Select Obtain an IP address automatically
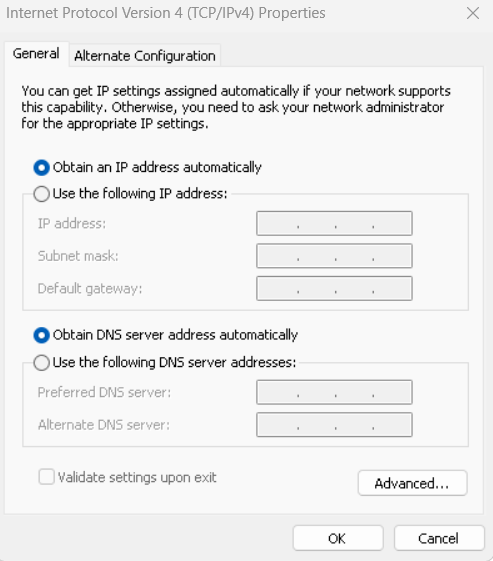493x561 pixels. pyautogui.click(x=42, y=167)
